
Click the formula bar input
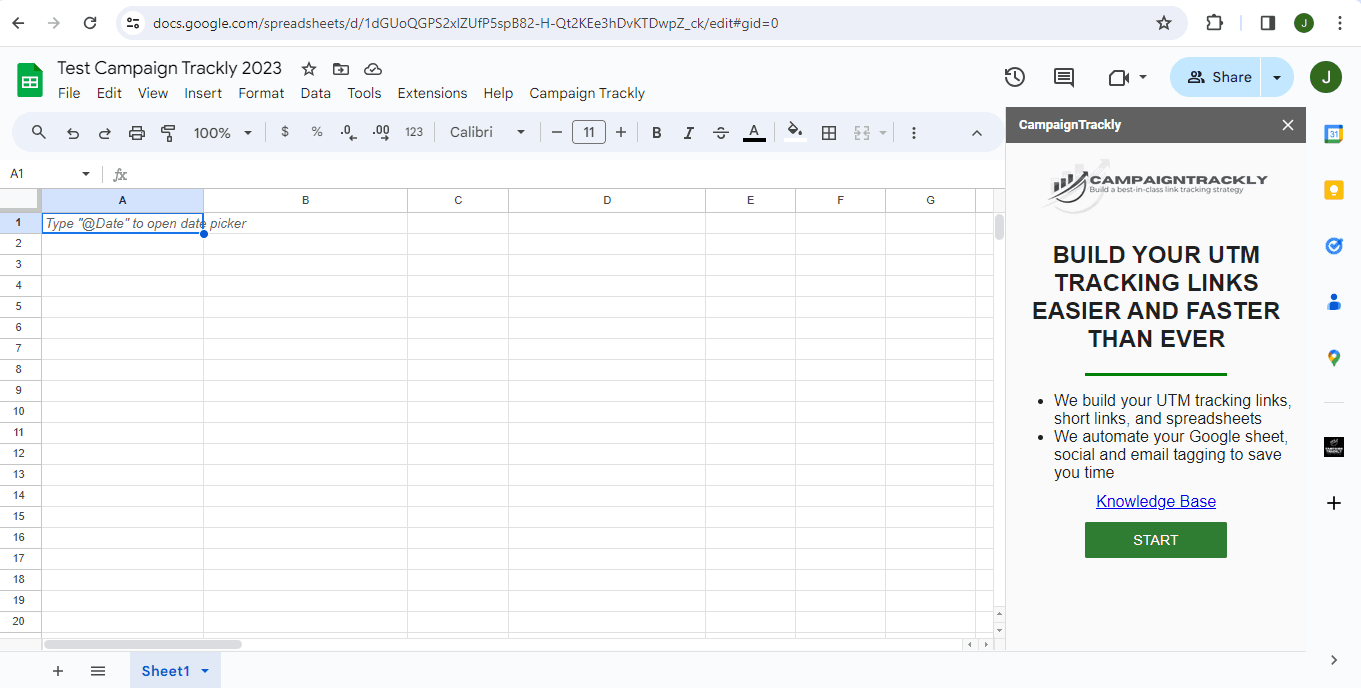pos(400,173)
